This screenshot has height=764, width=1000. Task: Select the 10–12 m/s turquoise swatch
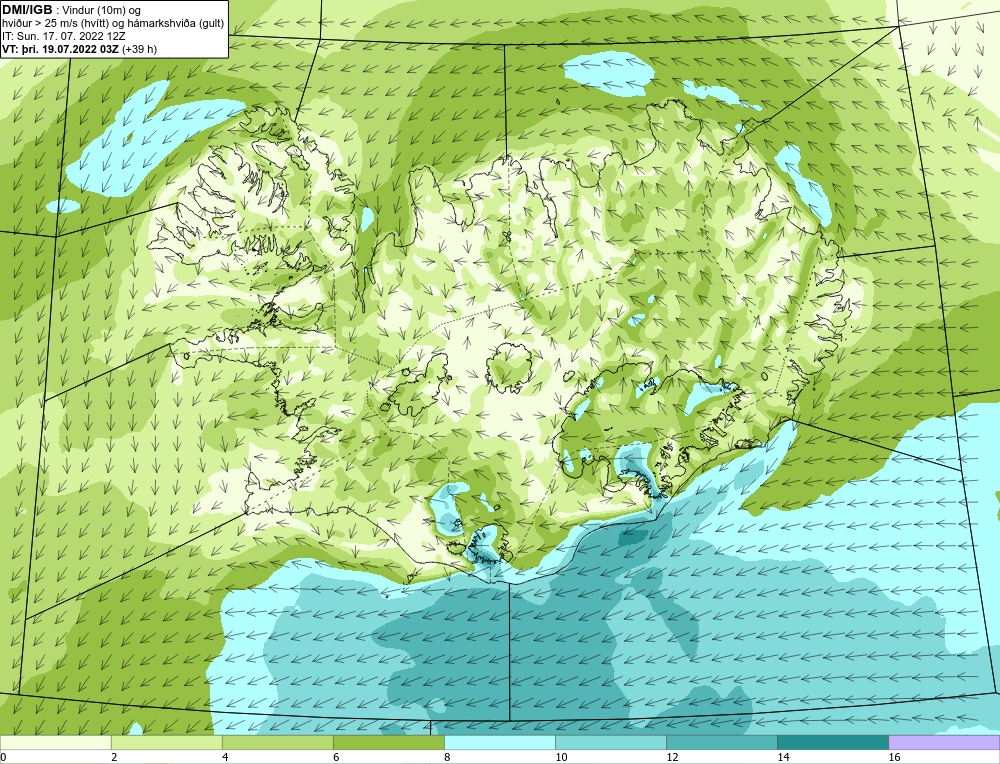(x=610, y=742)
